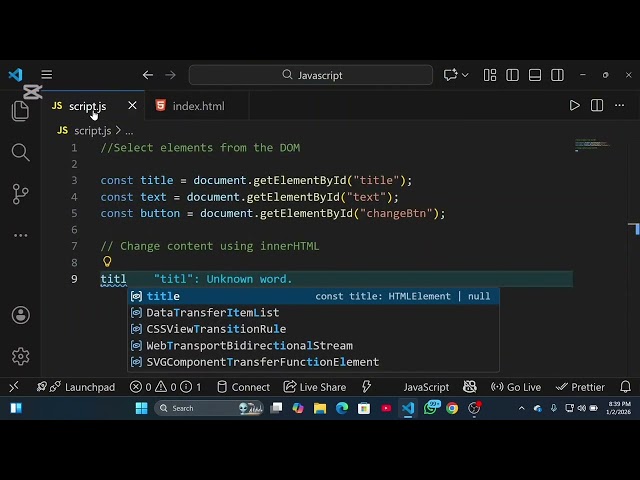Click the taskbar Search box

[209, 408]
